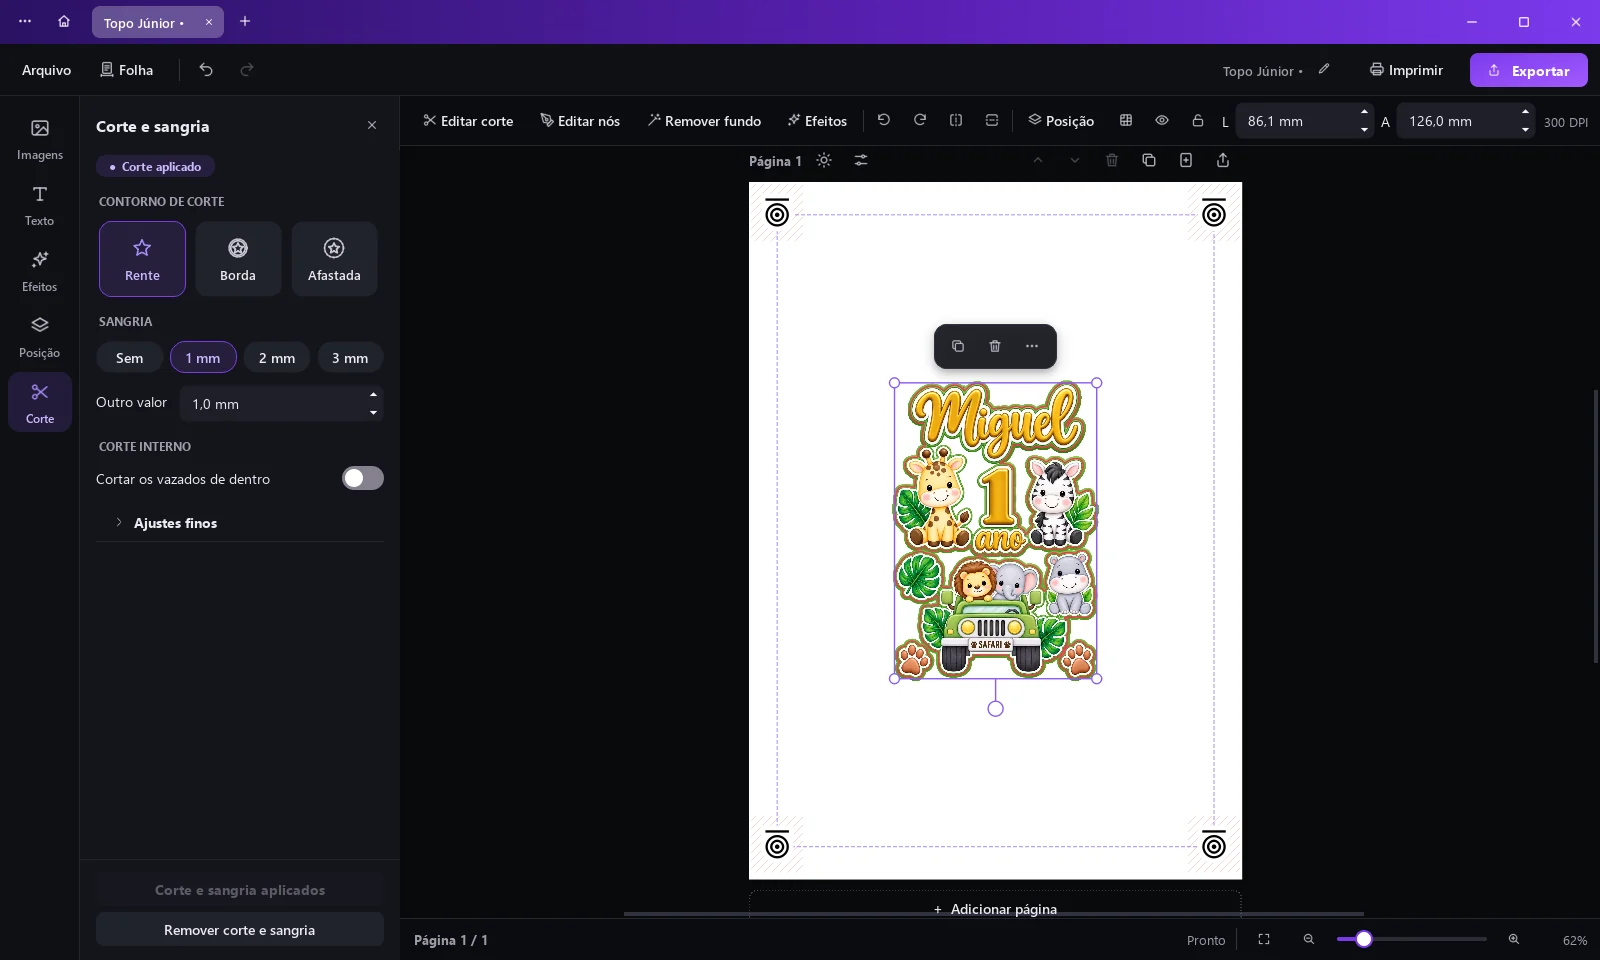Click the zoom slider handle
Viewport: 1600px width, 960px height.
click(x=1363, y=939)
